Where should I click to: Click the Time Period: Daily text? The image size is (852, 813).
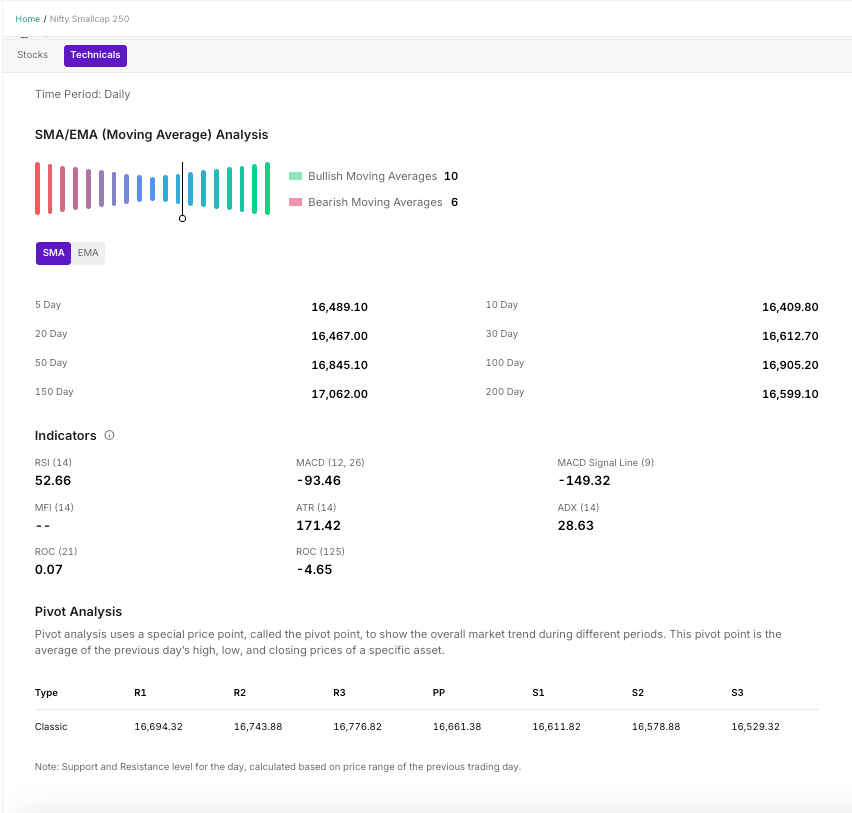coord(83,94)
